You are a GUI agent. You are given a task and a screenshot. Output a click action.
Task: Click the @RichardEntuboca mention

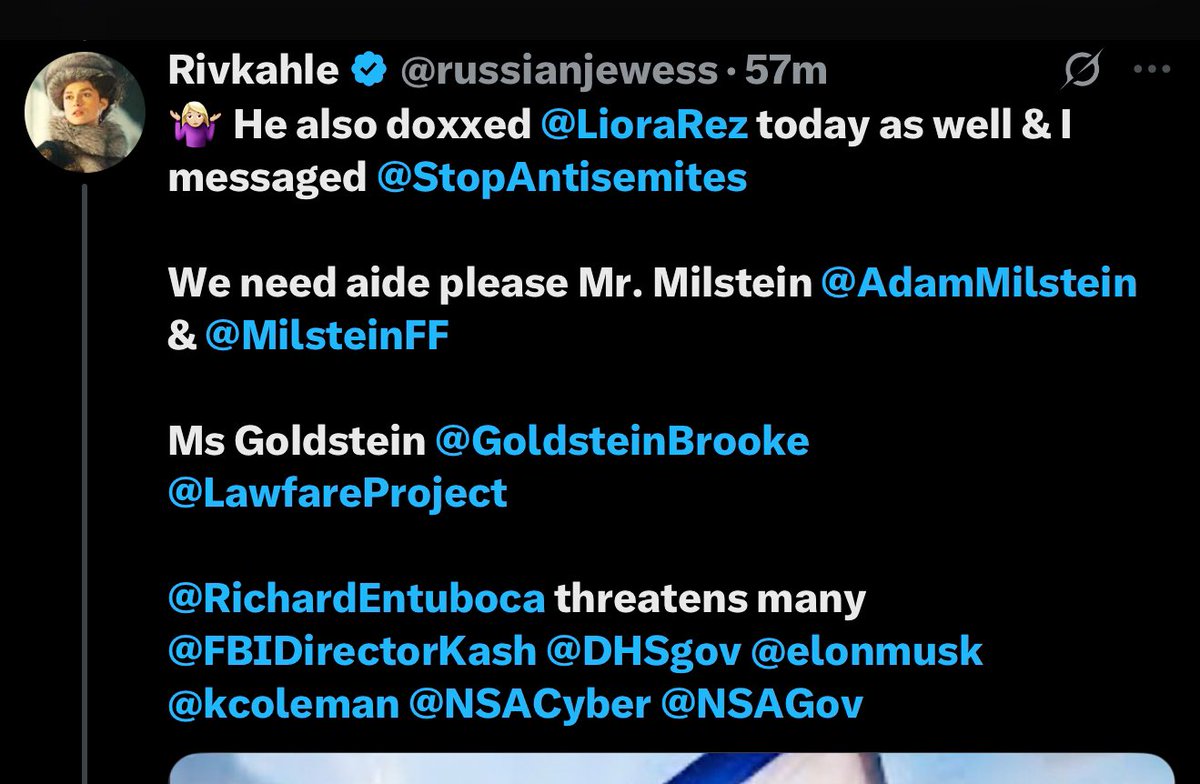(x=357, y=599)
